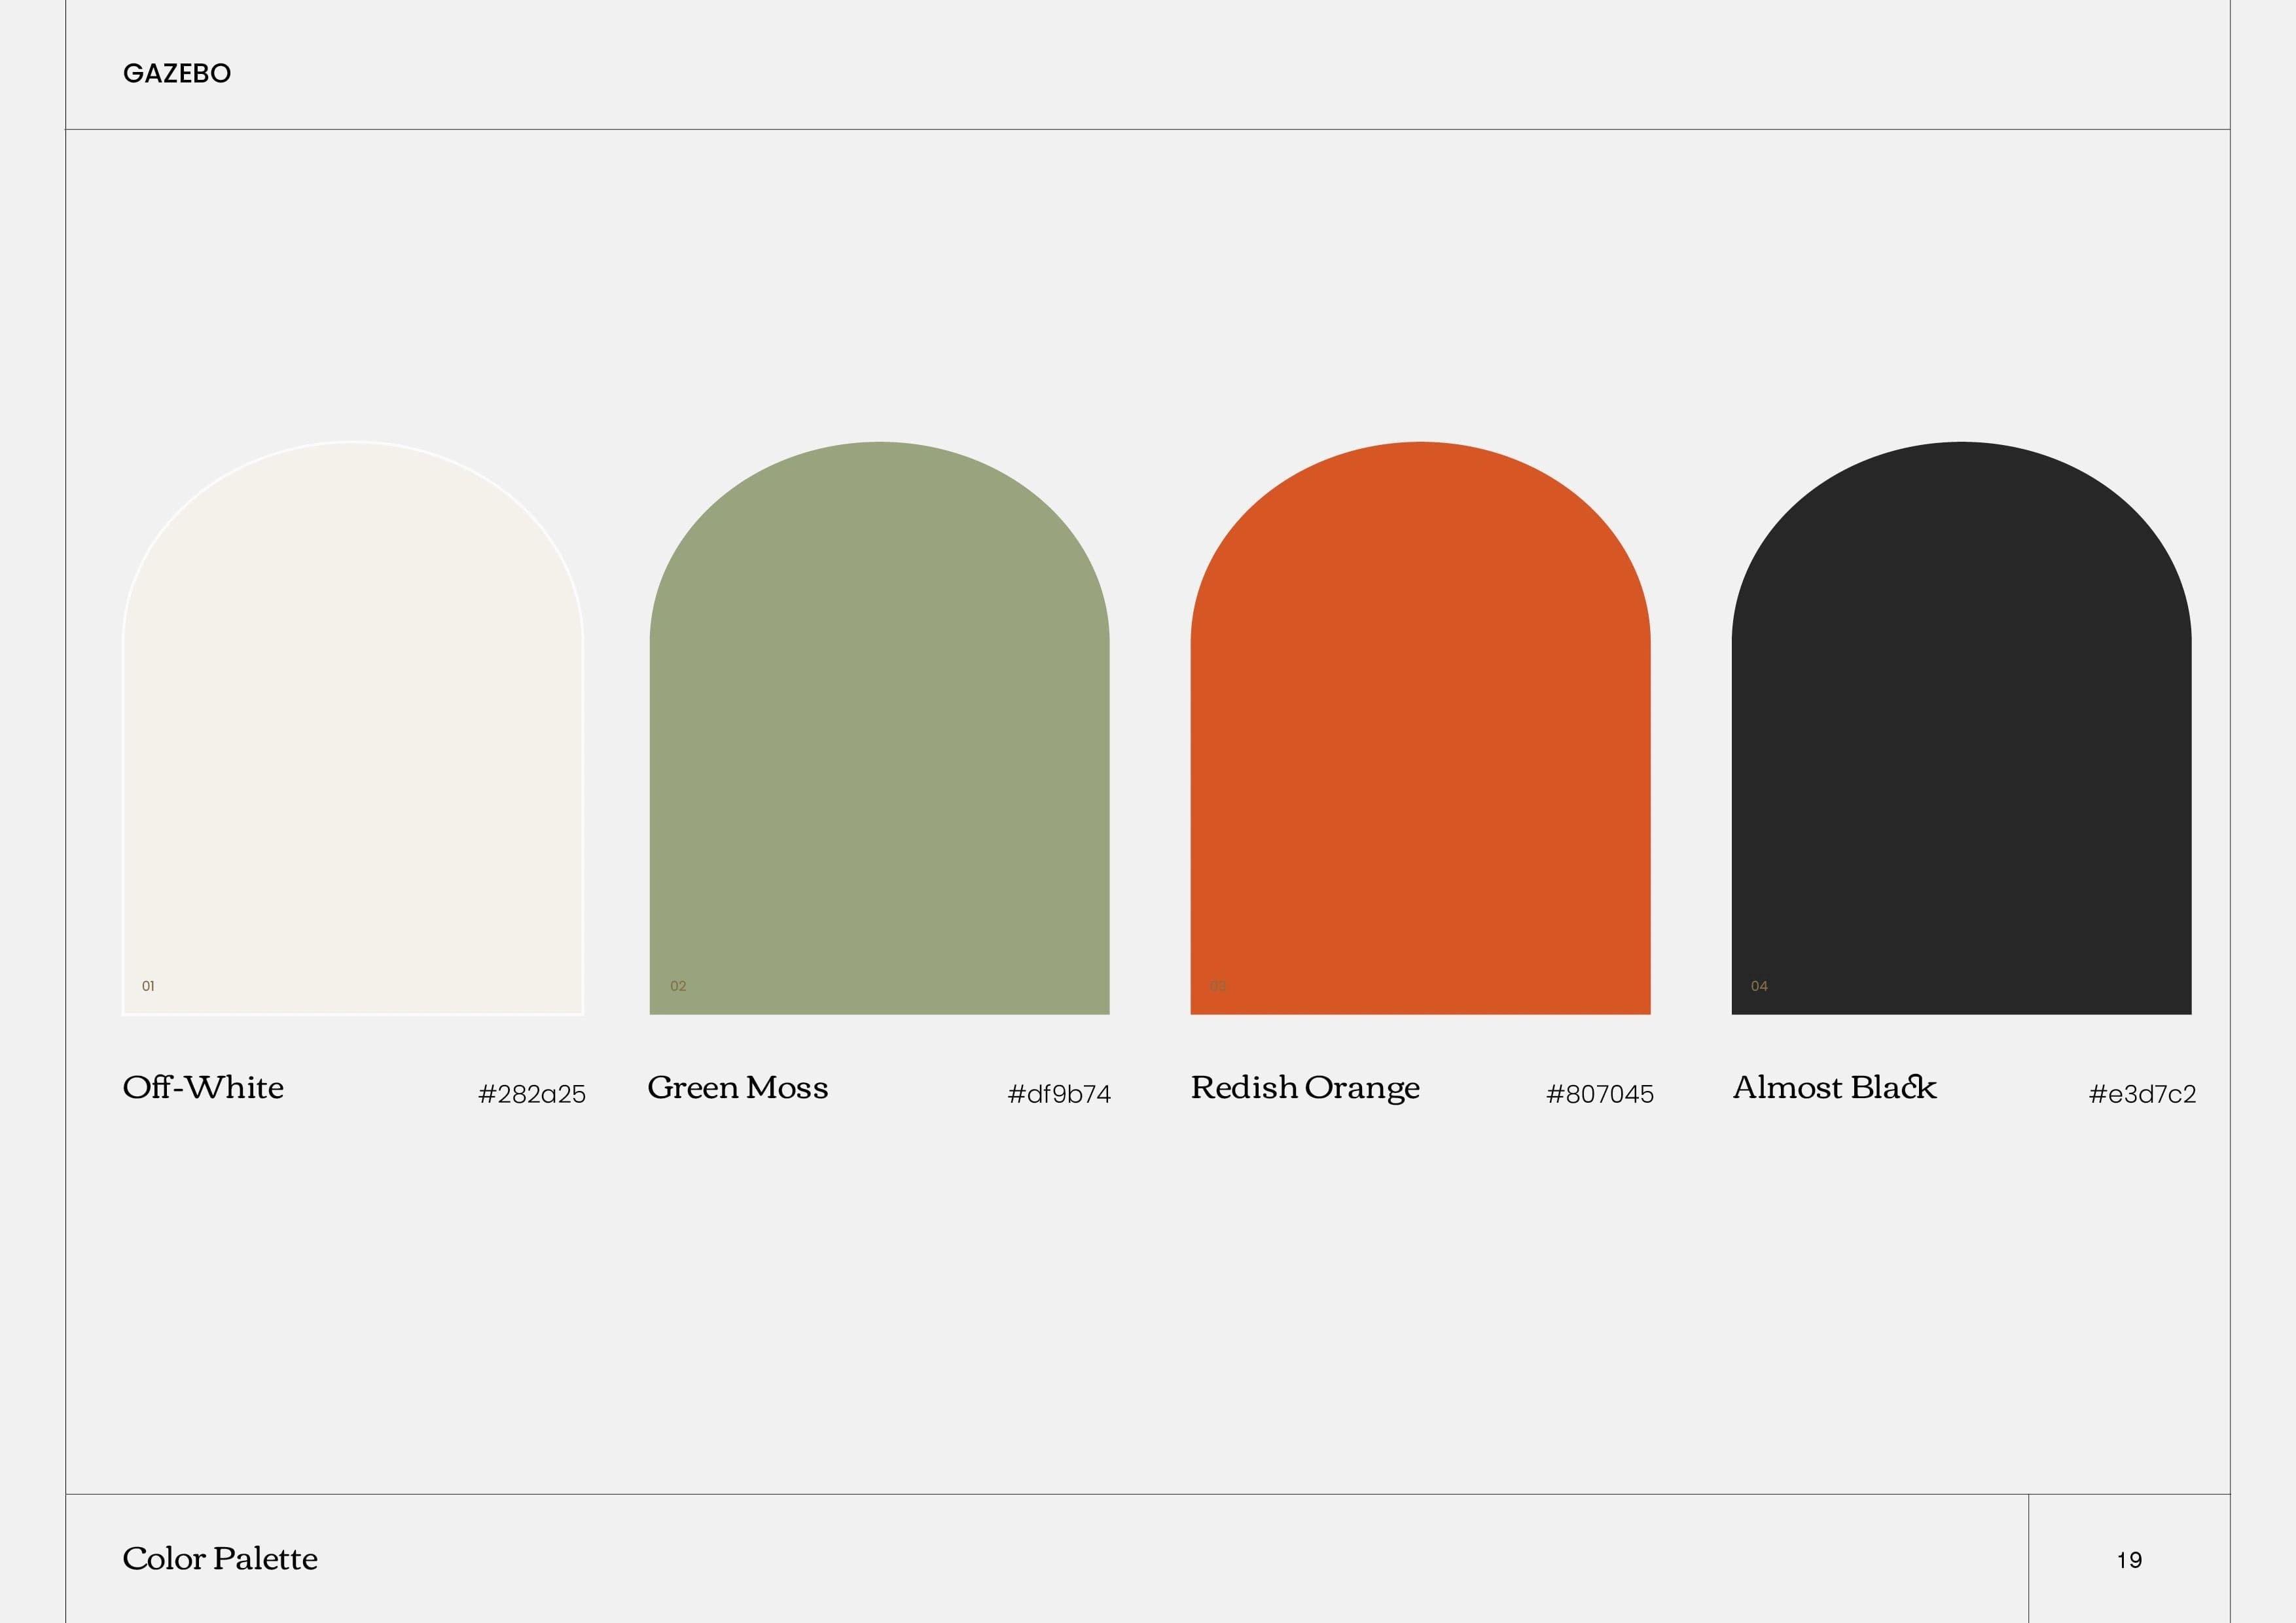Click the 02 index number in swatch
The width and height of the screenshot is (2296, 1623).
coord(678,986)
